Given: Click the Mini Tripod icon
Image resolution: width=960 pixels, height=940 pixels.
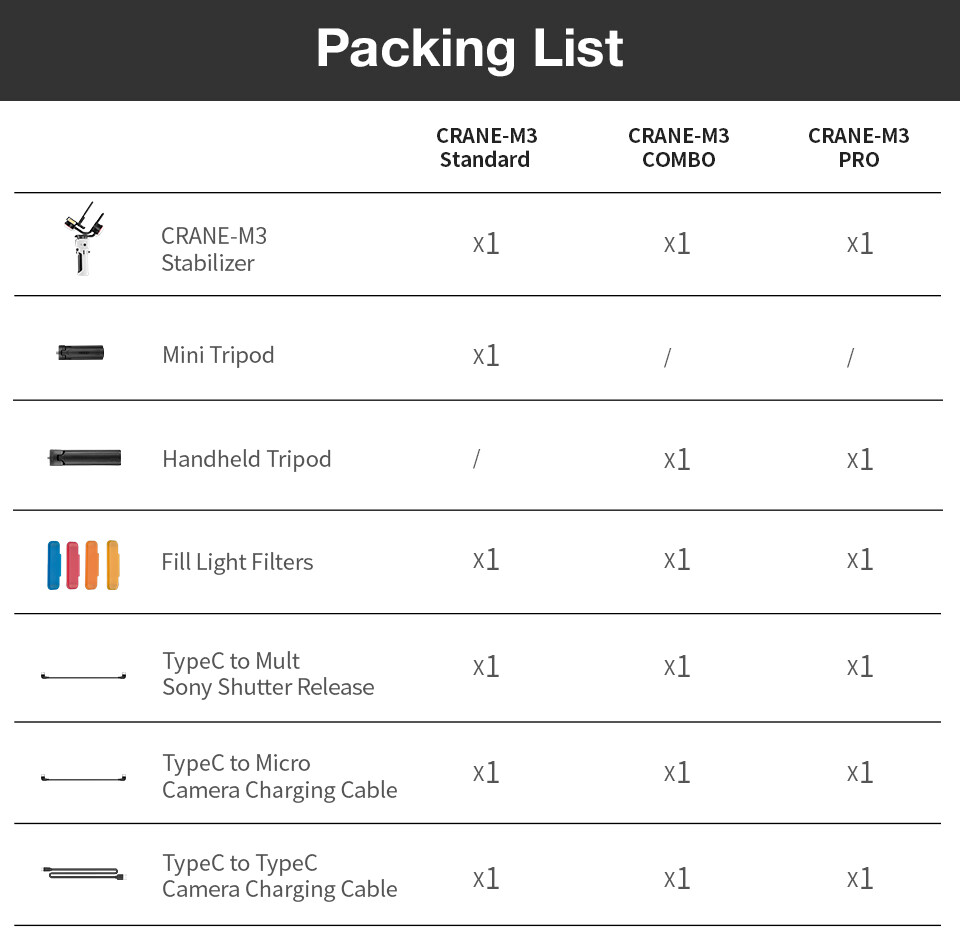Looking at the screenshot, I should [x=81, y=352].
